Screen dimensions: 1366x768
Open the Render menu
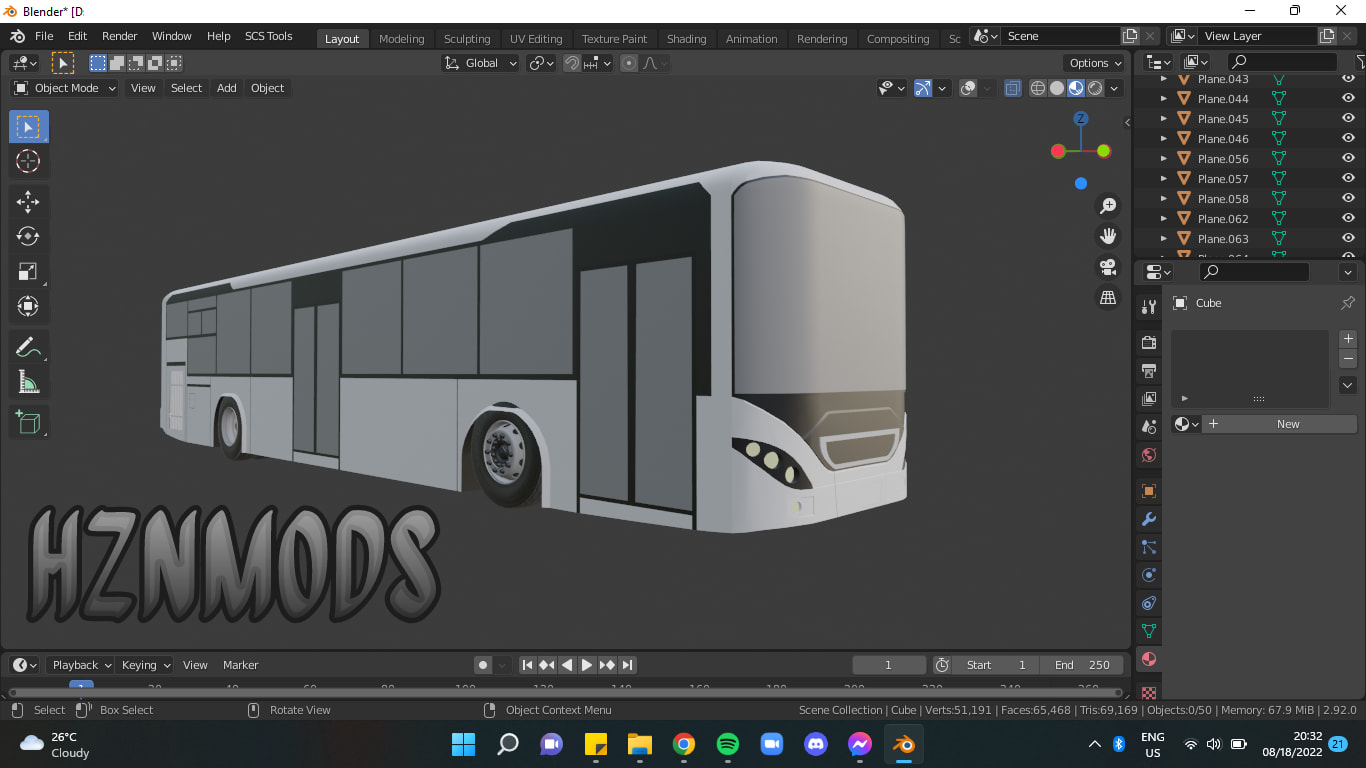(120, 36)
